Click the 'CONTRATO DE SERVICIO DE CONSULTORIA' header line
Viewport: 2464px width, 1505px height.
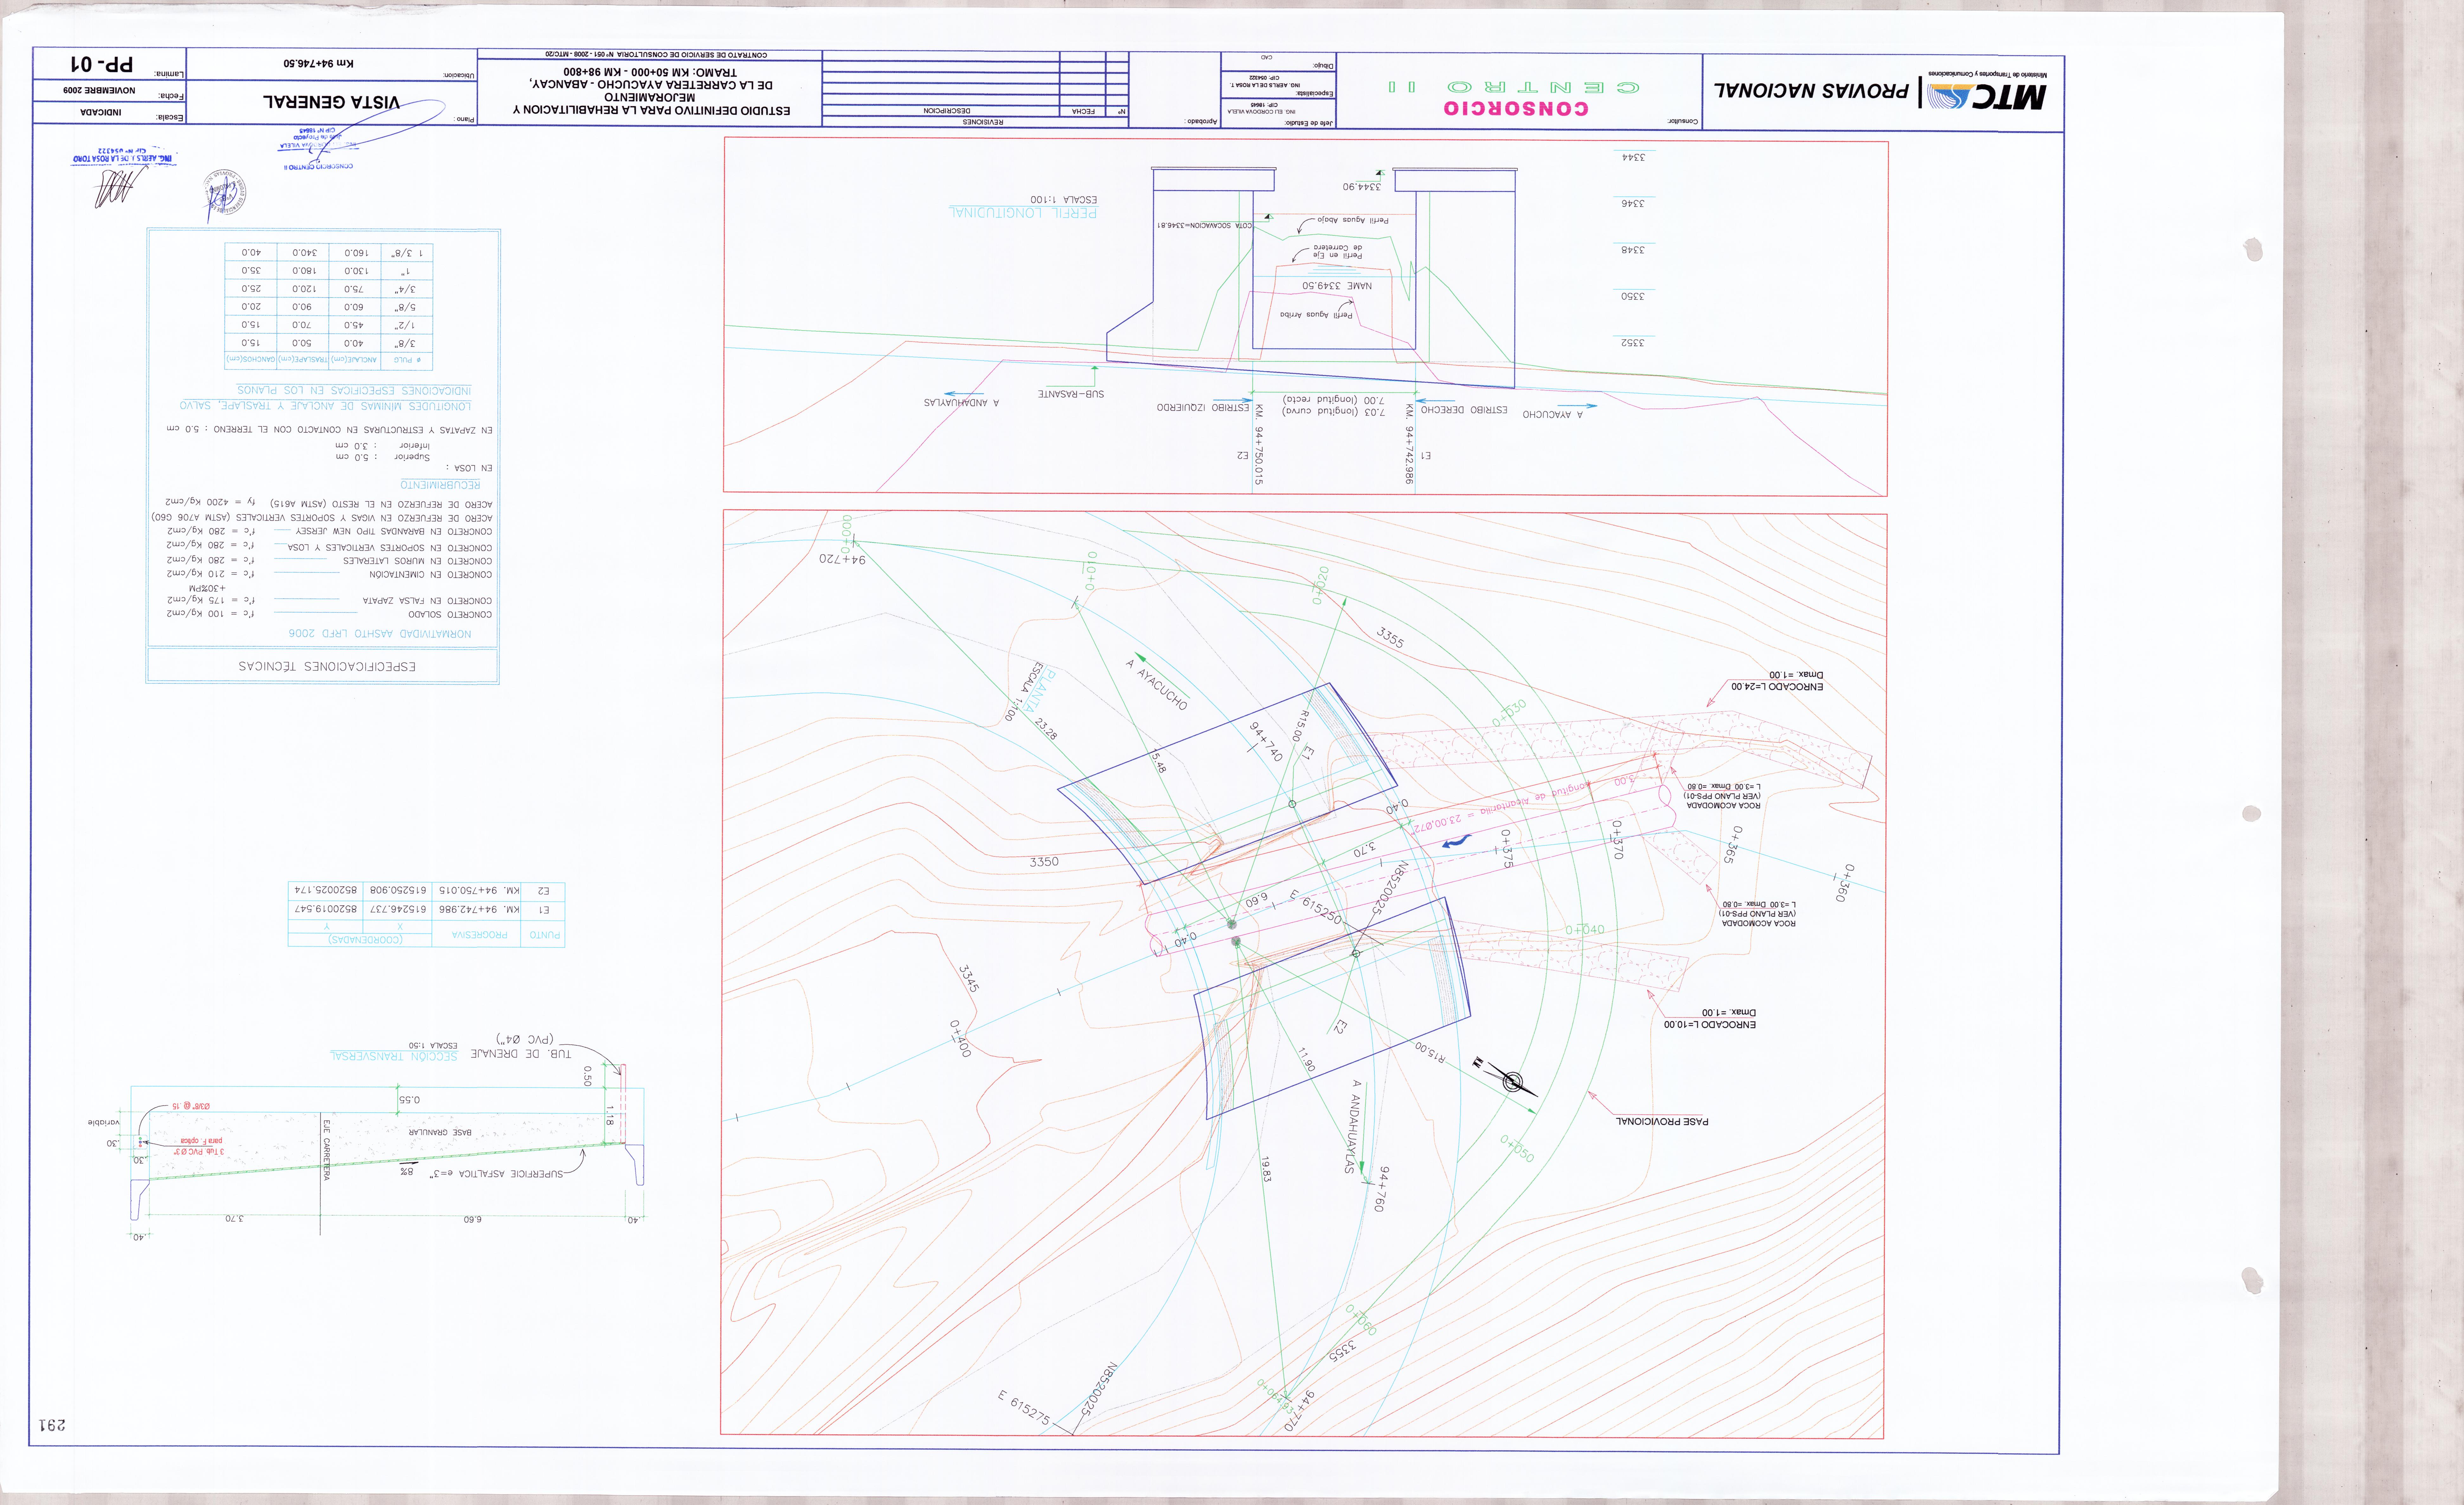point(656,55)
